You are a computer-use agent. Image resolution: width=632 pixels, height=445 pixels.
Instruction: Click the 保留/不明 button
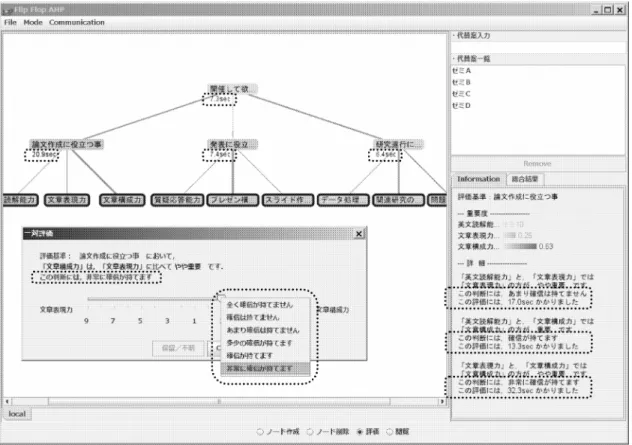click(178, 348)
